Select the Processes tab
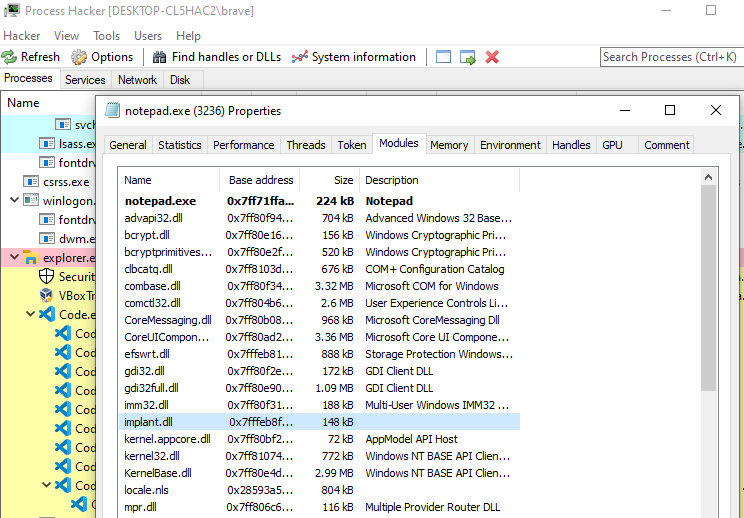This screenshot has width=744, height=518. click(28, 78)
